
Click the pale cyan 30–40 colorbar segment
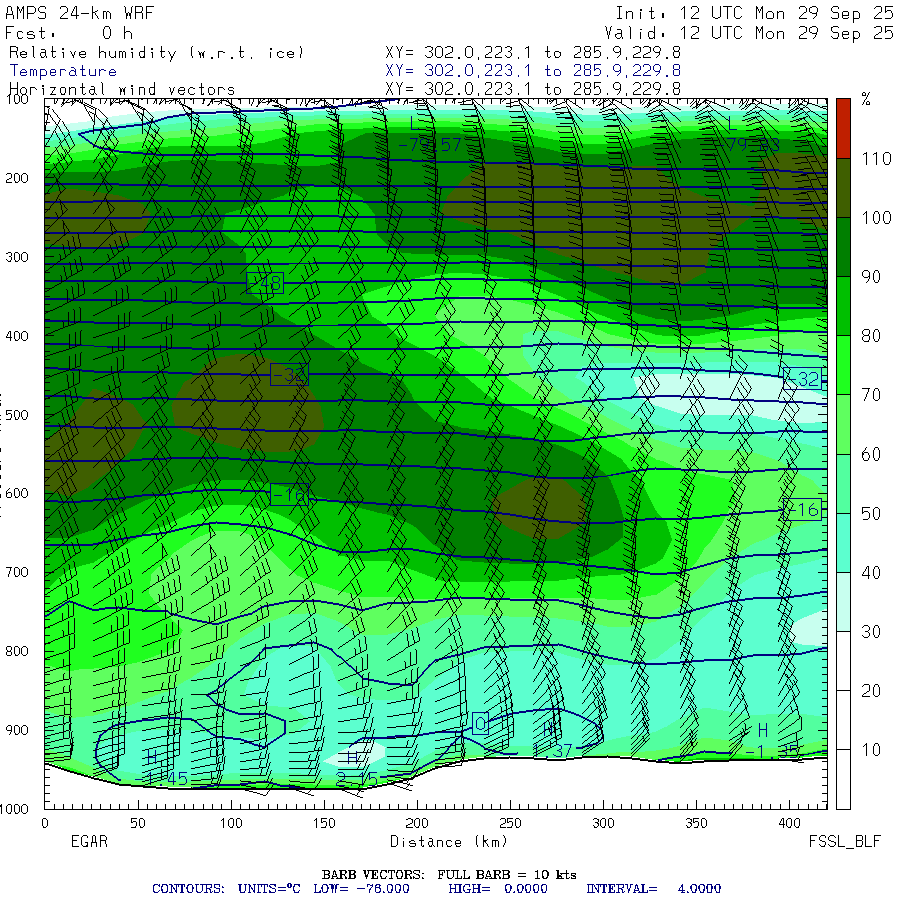click(843, 602)
